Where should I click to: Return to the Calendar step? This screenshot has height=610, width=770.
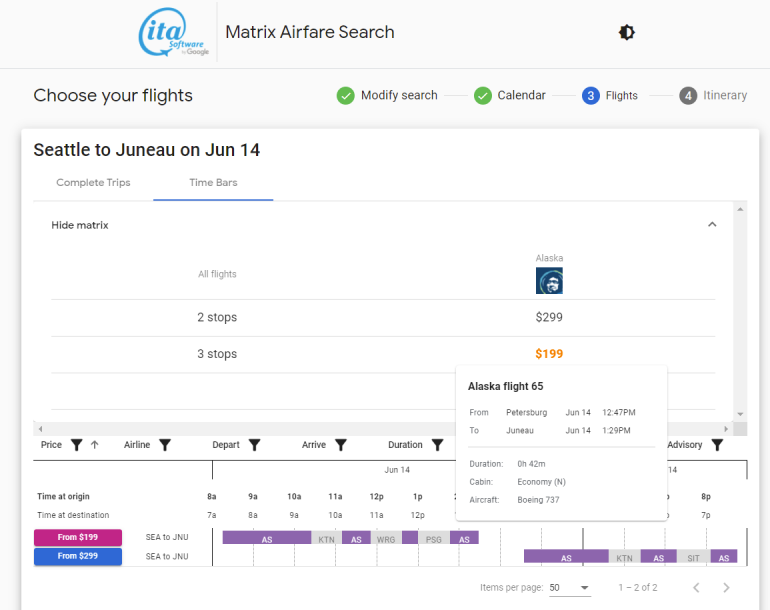click(x=510, y=96)
